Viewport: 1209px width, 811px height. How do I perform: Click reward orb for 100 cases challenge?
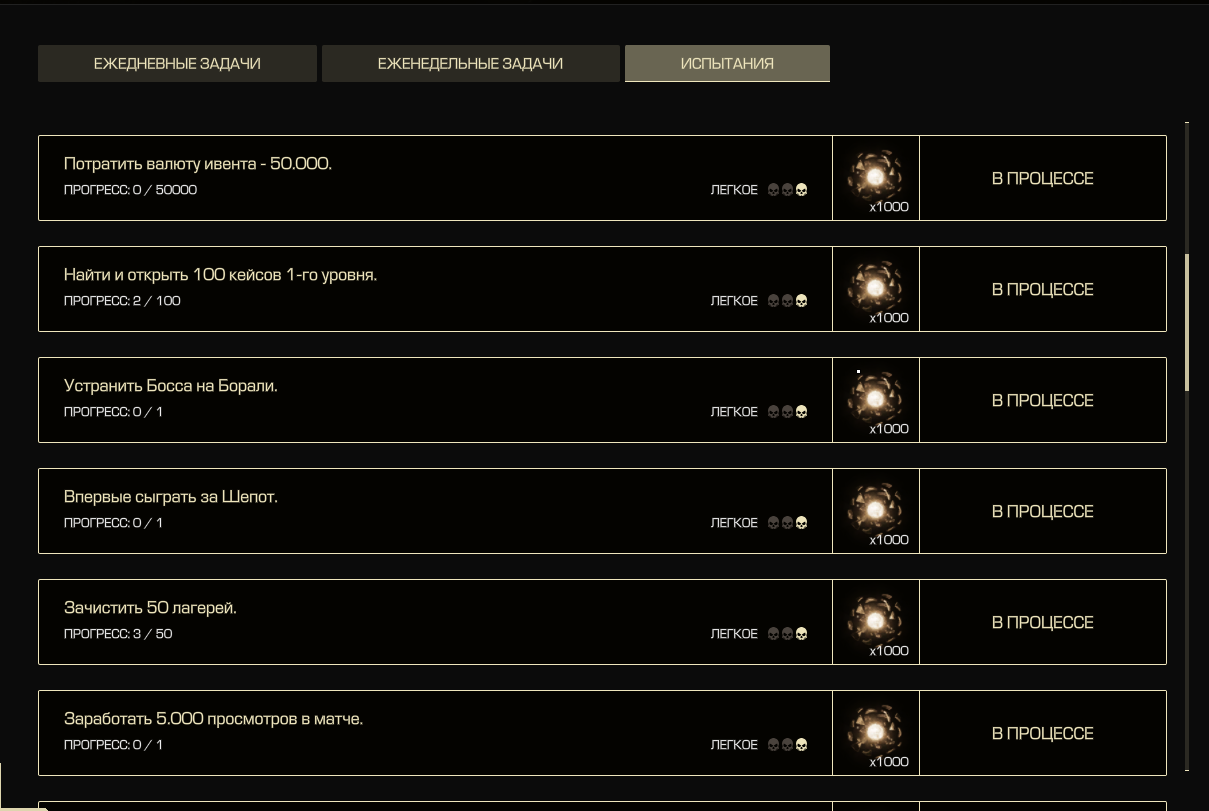pos(875,287)
